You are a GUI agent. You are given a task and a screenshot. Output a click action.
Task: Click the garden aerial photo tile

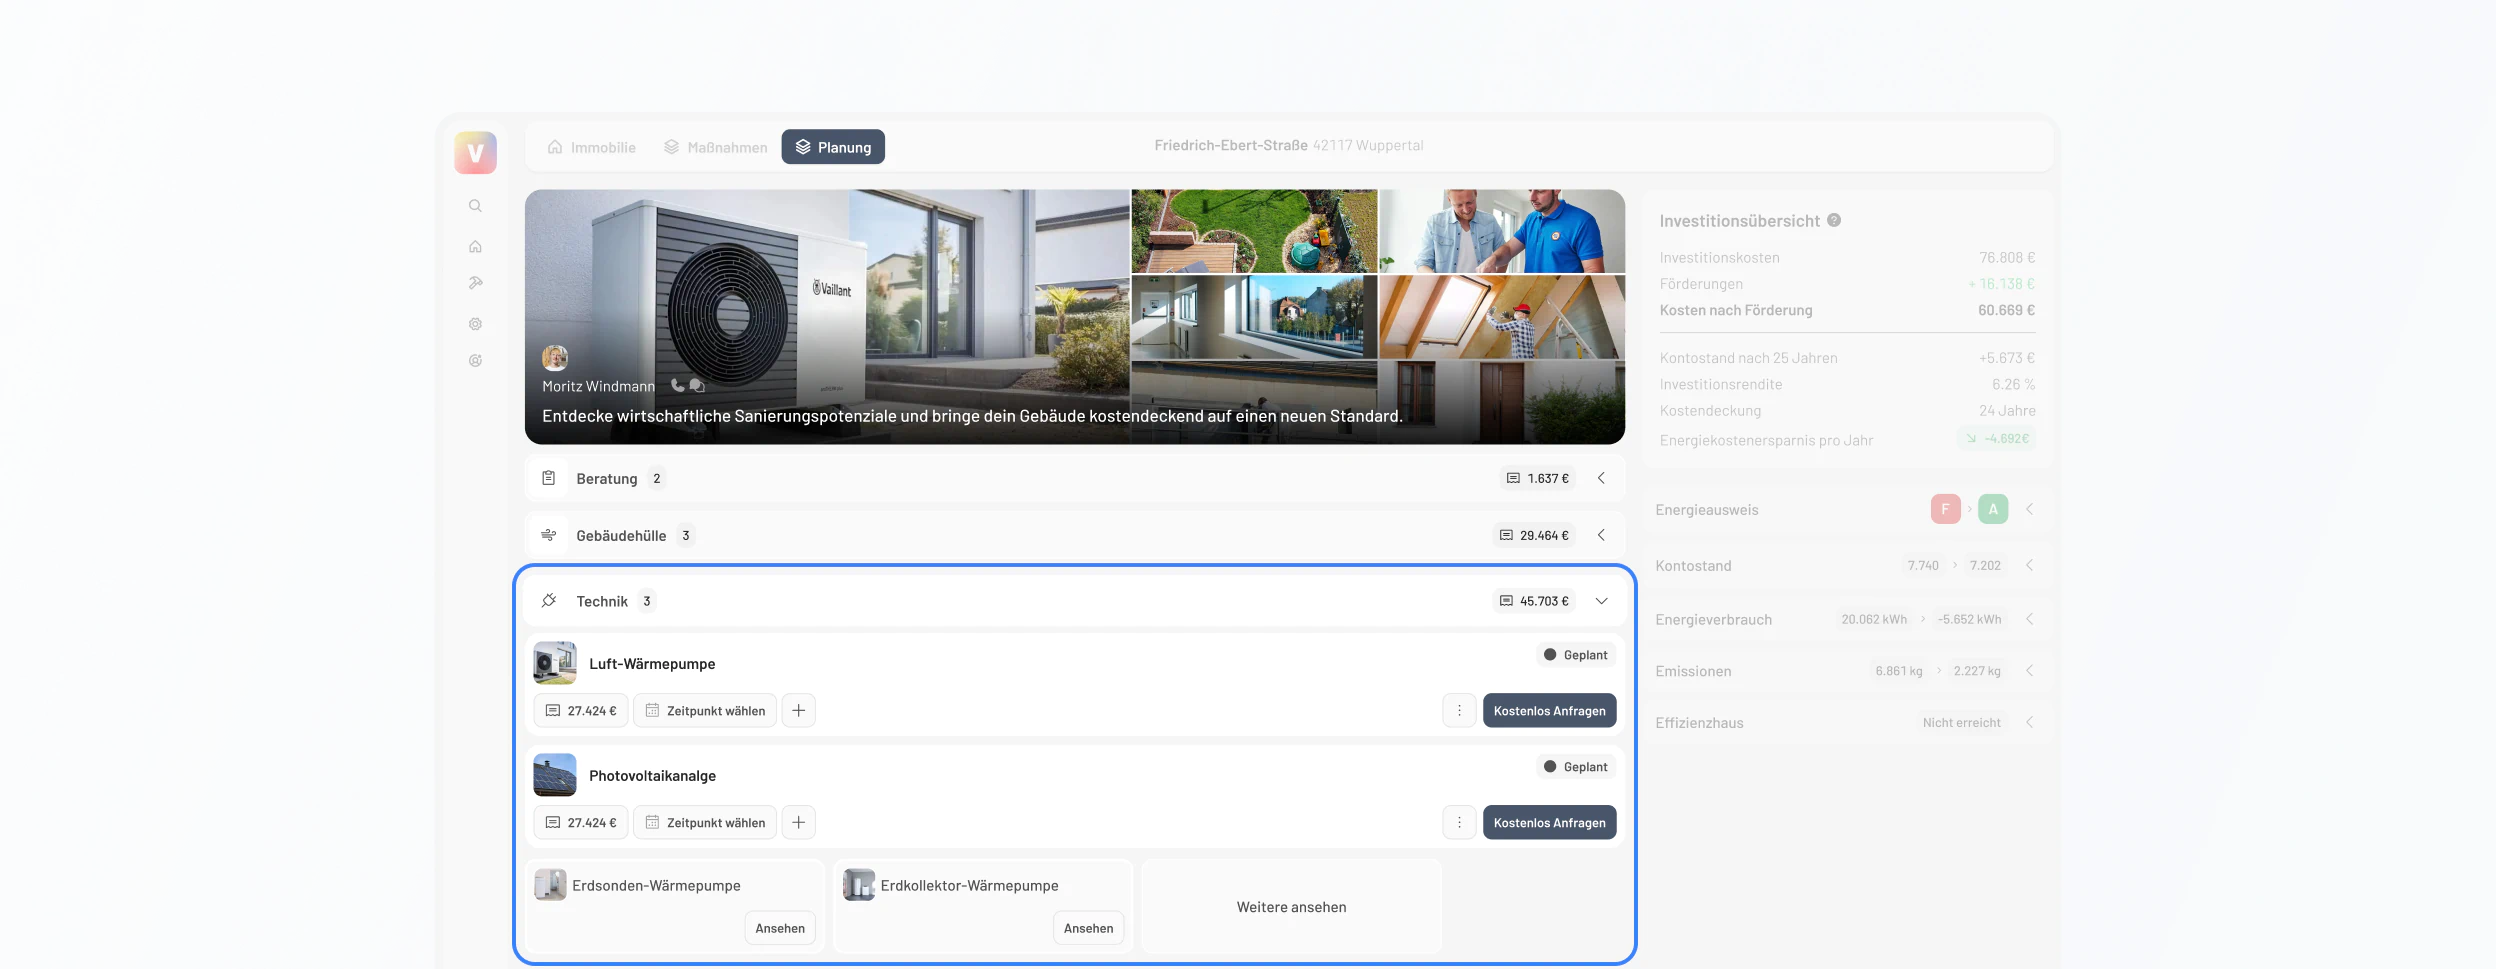tap(1254, 231)
